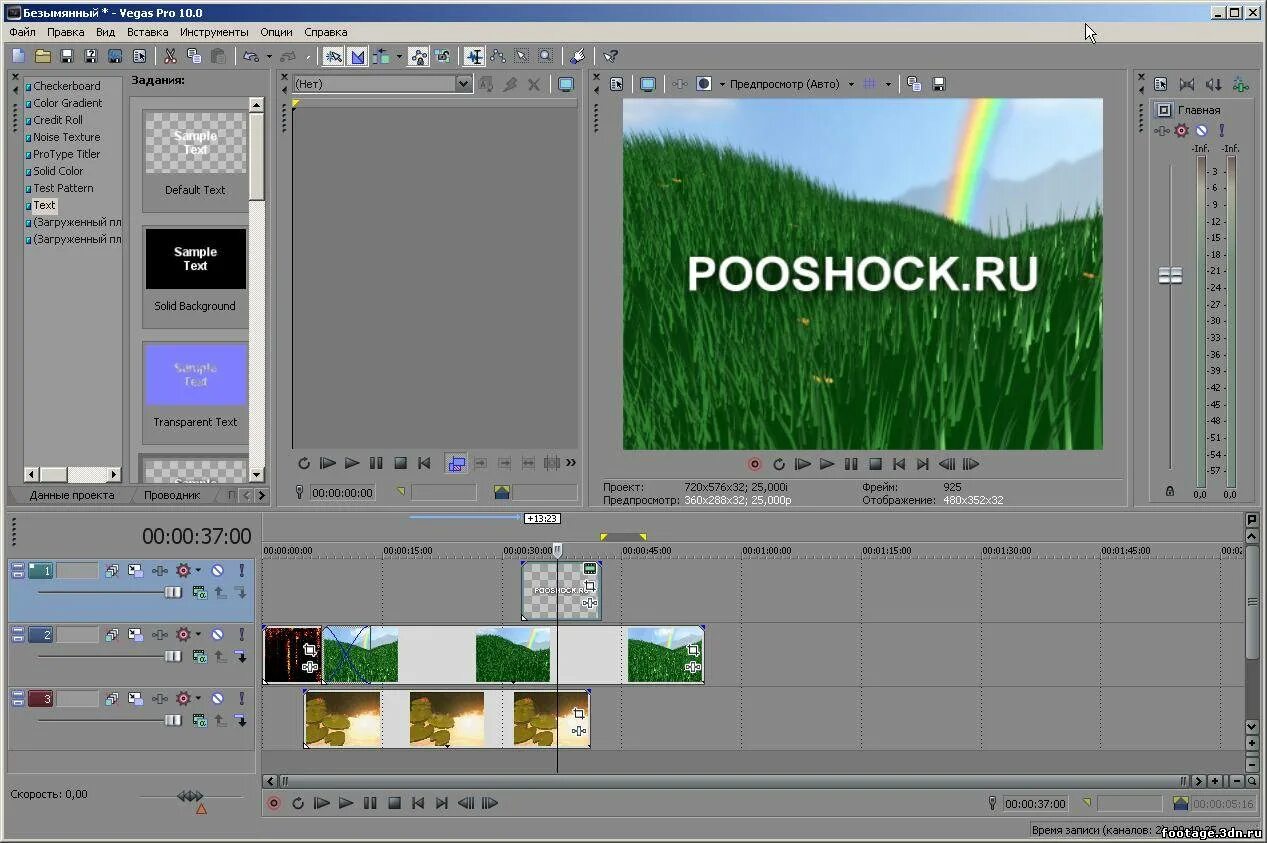Open split-screen view in preview toolbar
The width and height of the screenshot is (1267, 843).
click(704, 84)
